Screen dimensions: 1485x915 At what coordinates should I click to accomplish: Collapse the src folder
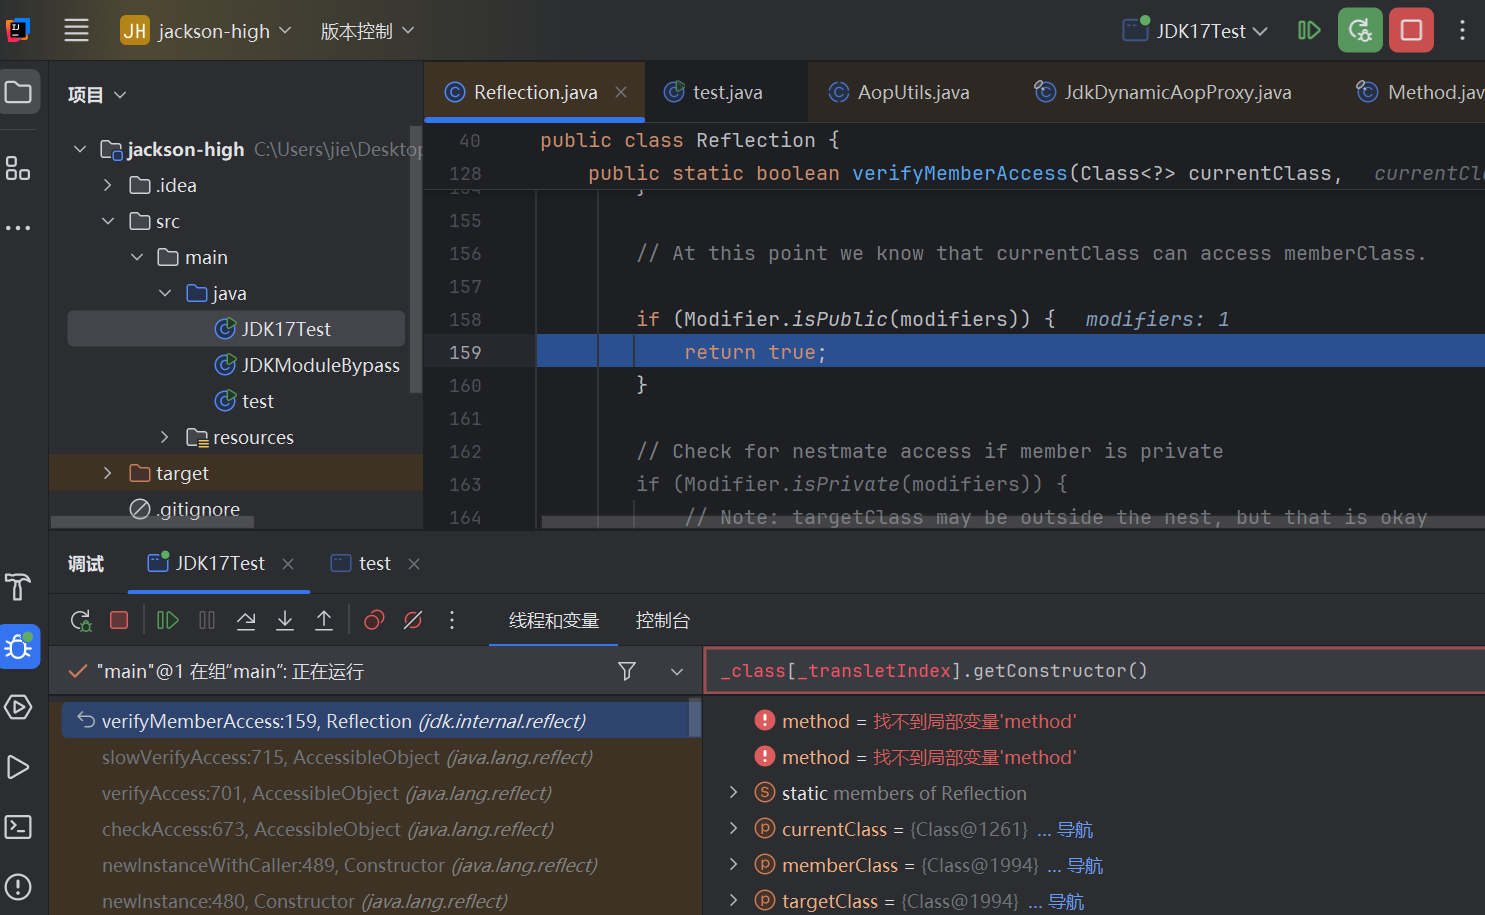(108, 221)
